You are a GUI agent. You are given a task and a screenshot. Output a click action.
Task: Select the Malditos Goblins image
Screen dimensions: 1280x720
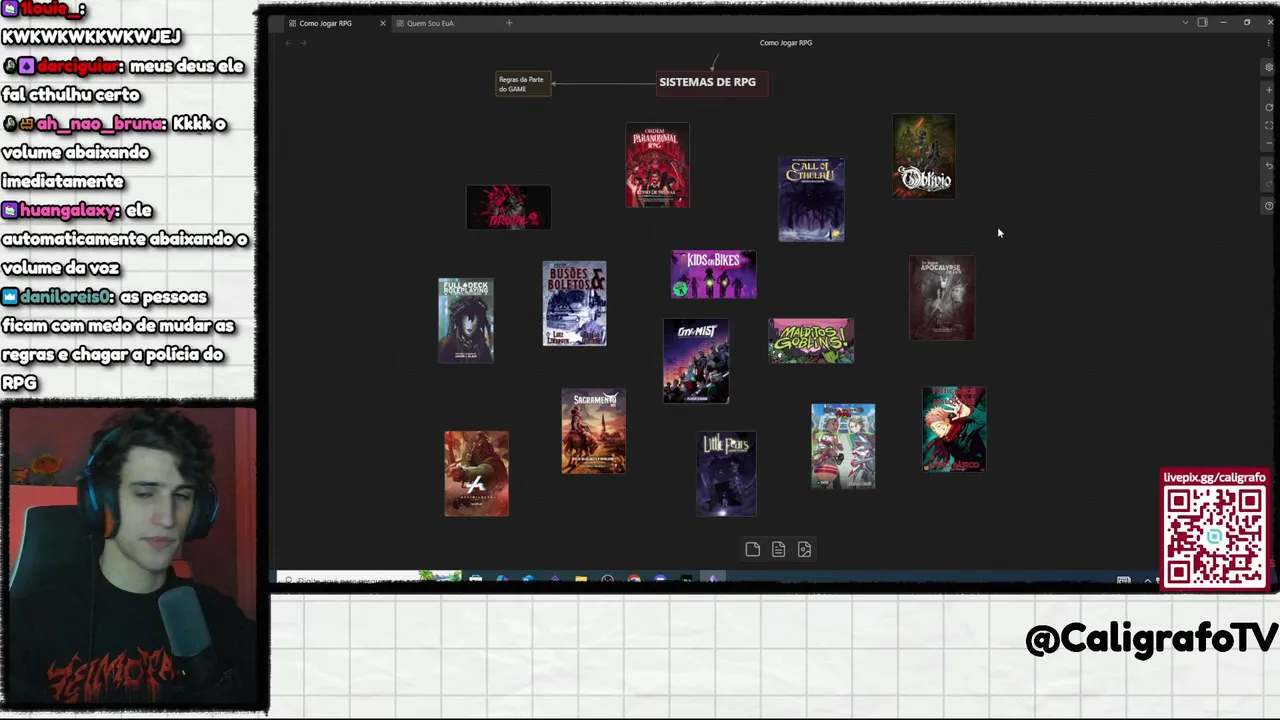tap(811, 341)
